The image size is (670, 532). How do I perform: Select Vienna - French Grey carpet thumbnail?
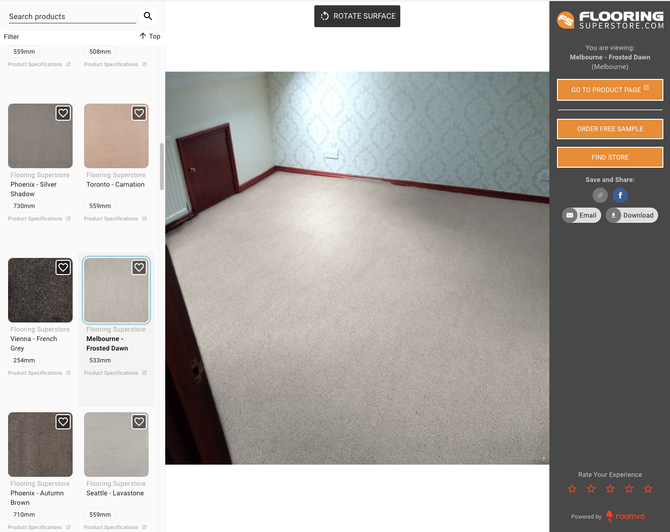coord(40,290)
